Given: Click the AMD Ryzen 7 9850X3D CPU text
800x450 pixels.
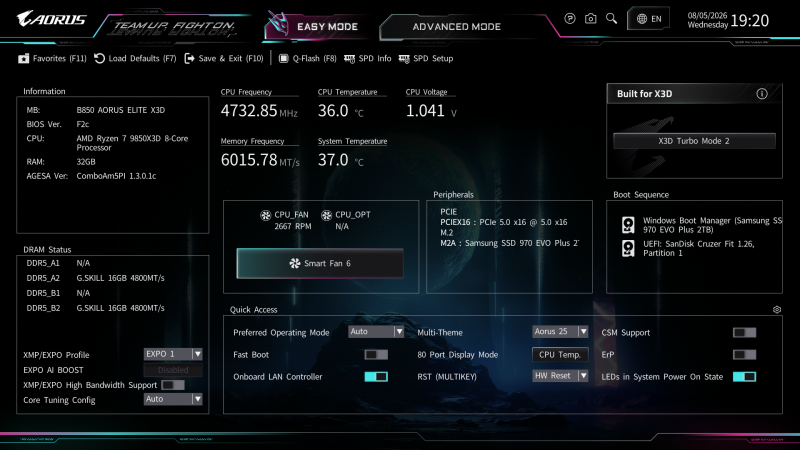Looking at the screenshot, I should point(132,143).
